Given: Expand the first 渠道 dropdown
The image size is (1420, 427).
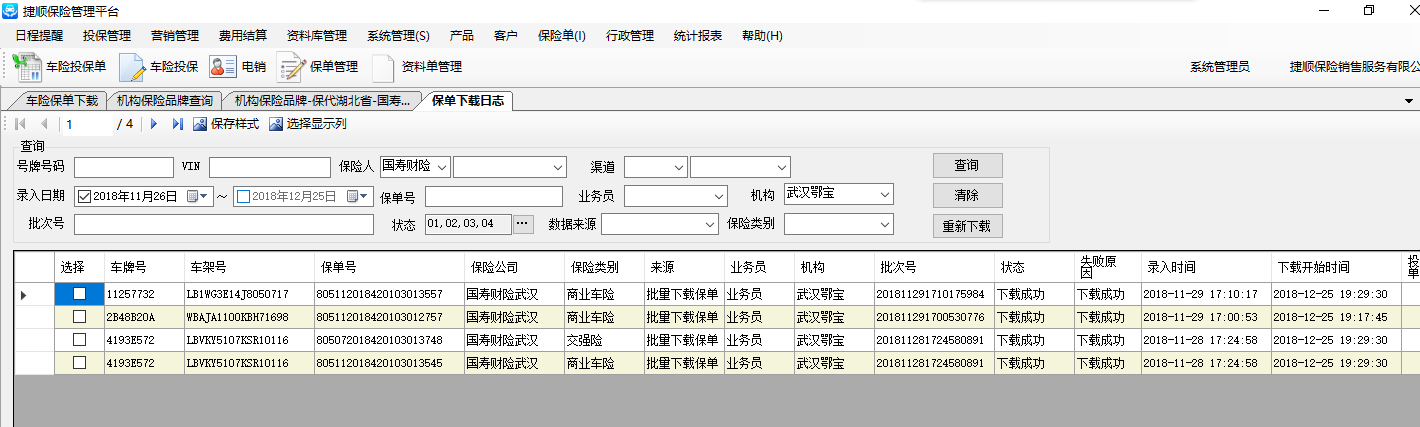Looking at the screenshot, I should (x=678, y=167).
